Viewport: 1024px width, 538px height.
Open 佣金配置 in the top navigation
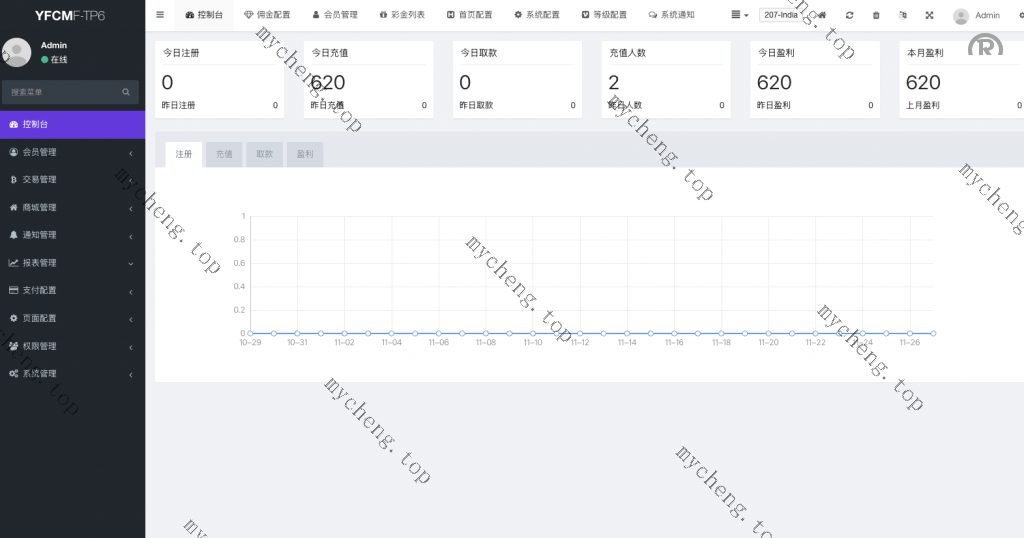(267, 16)
